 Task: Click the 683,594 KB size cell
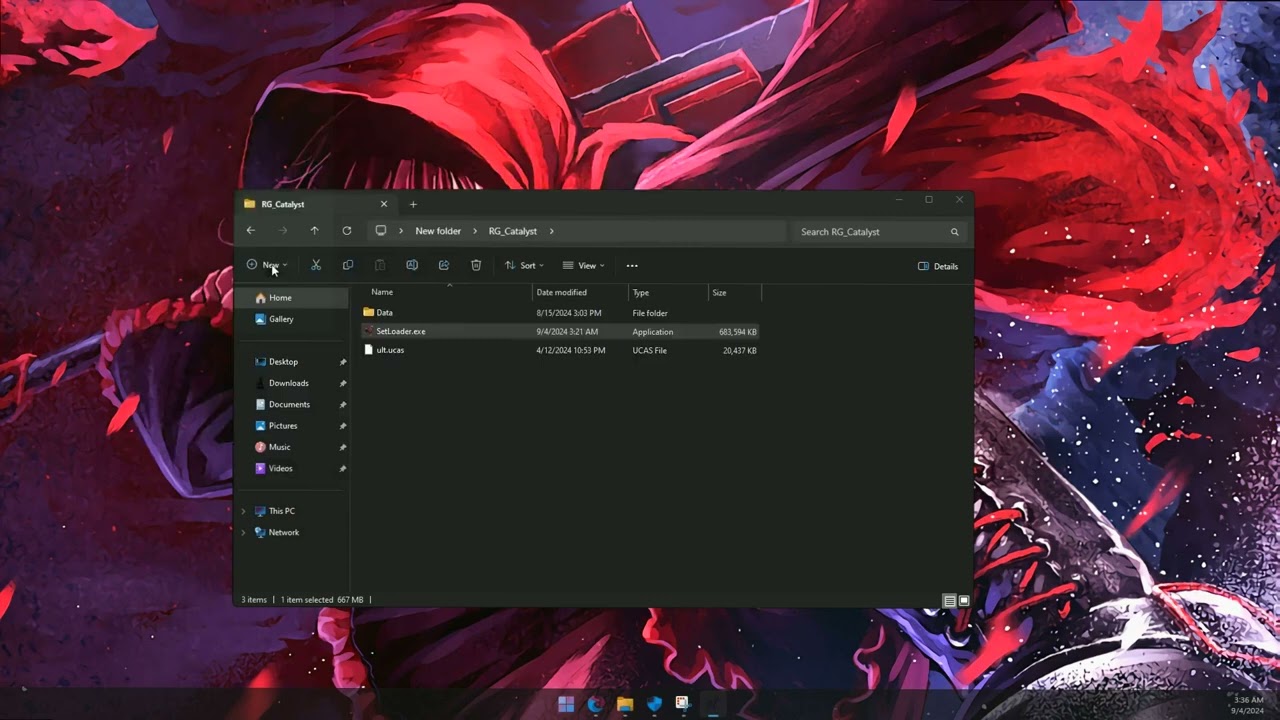point(738,331)
